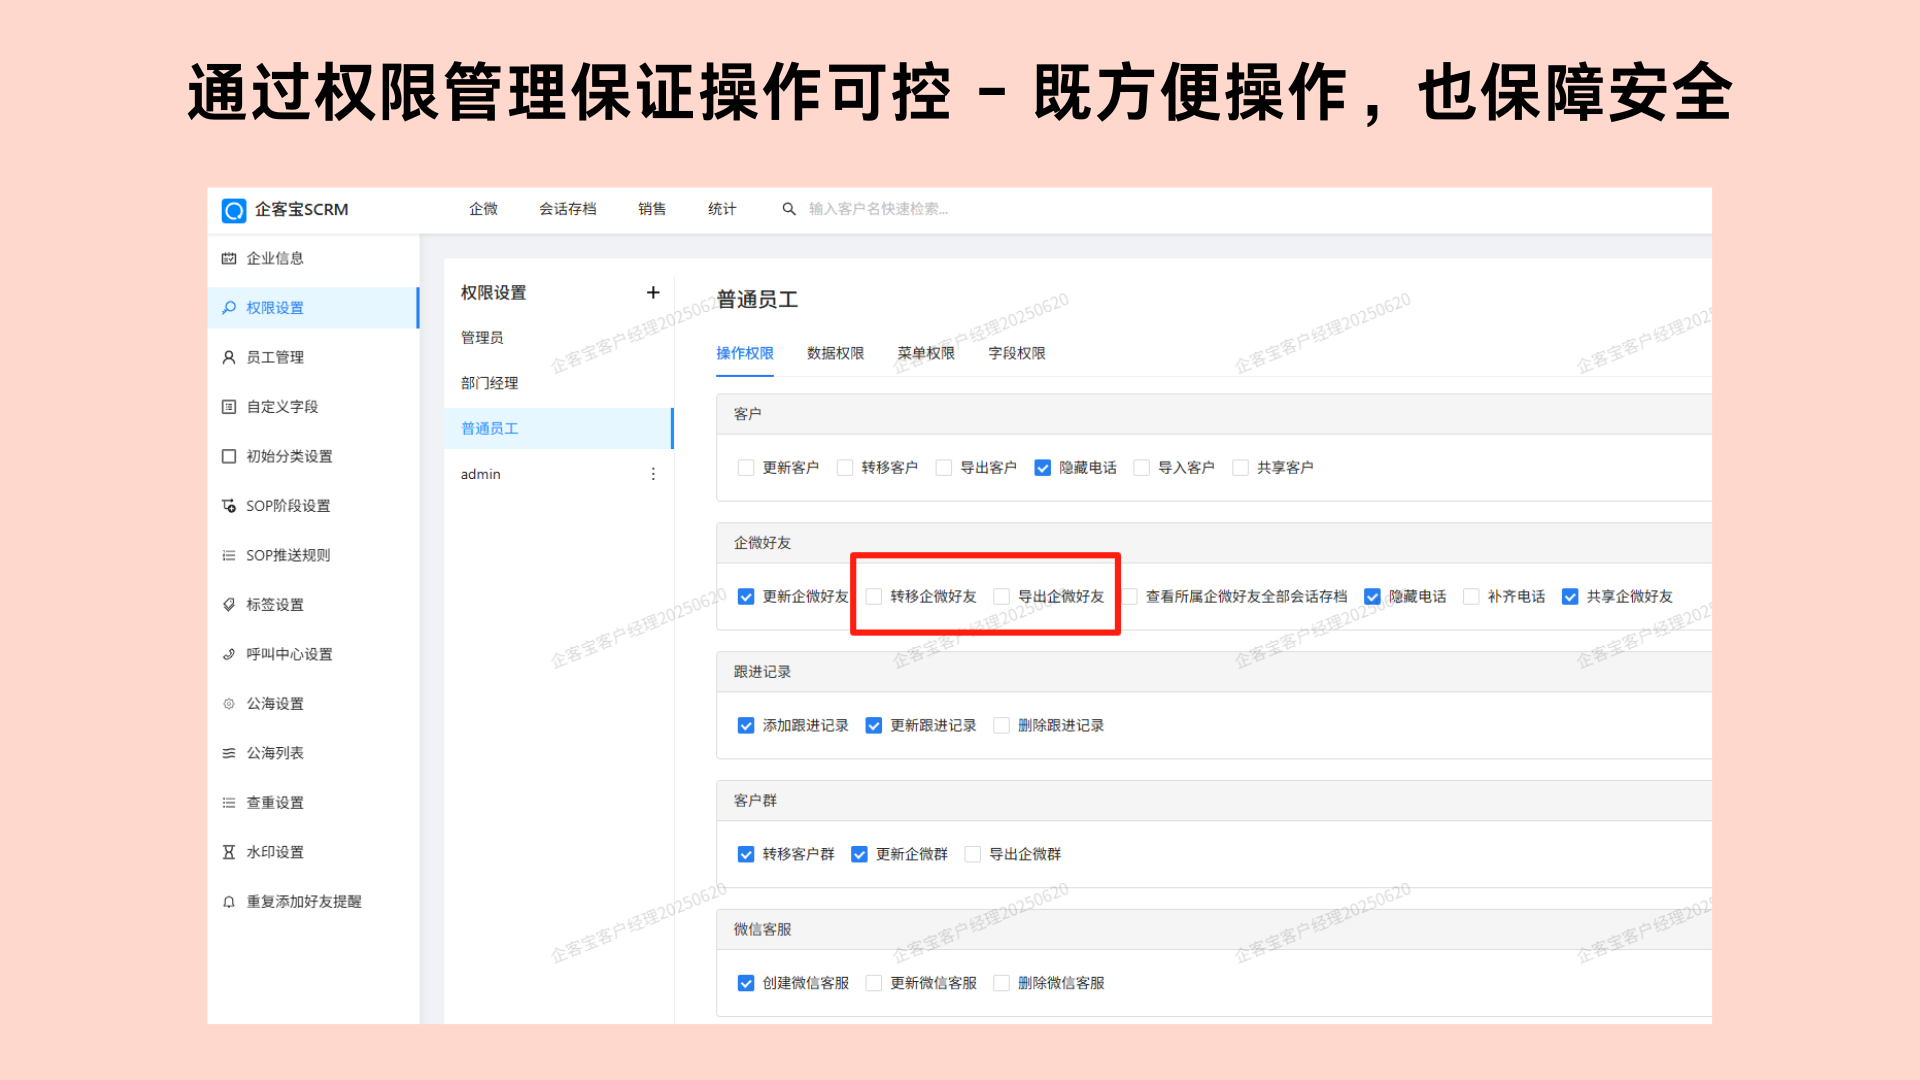
Task: Open the 企微 top menu
Action: pyautogui.click(x=484, y=209)
